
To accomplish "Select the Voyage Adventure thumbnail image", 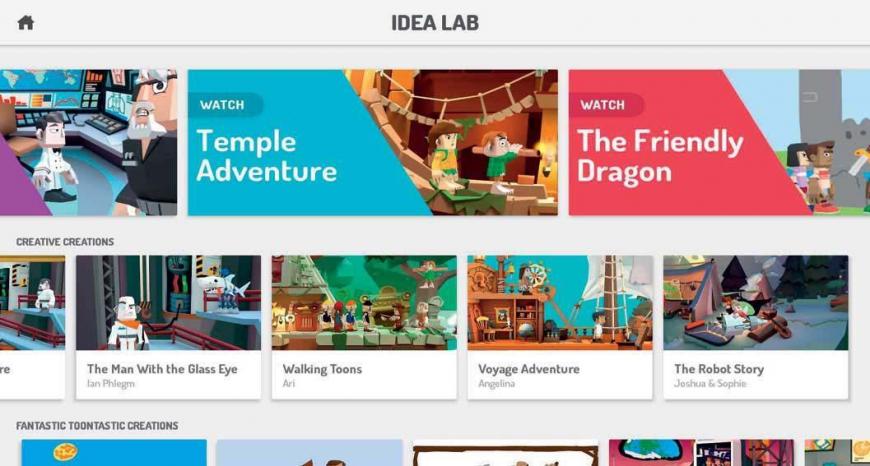I will coord(560,303).
